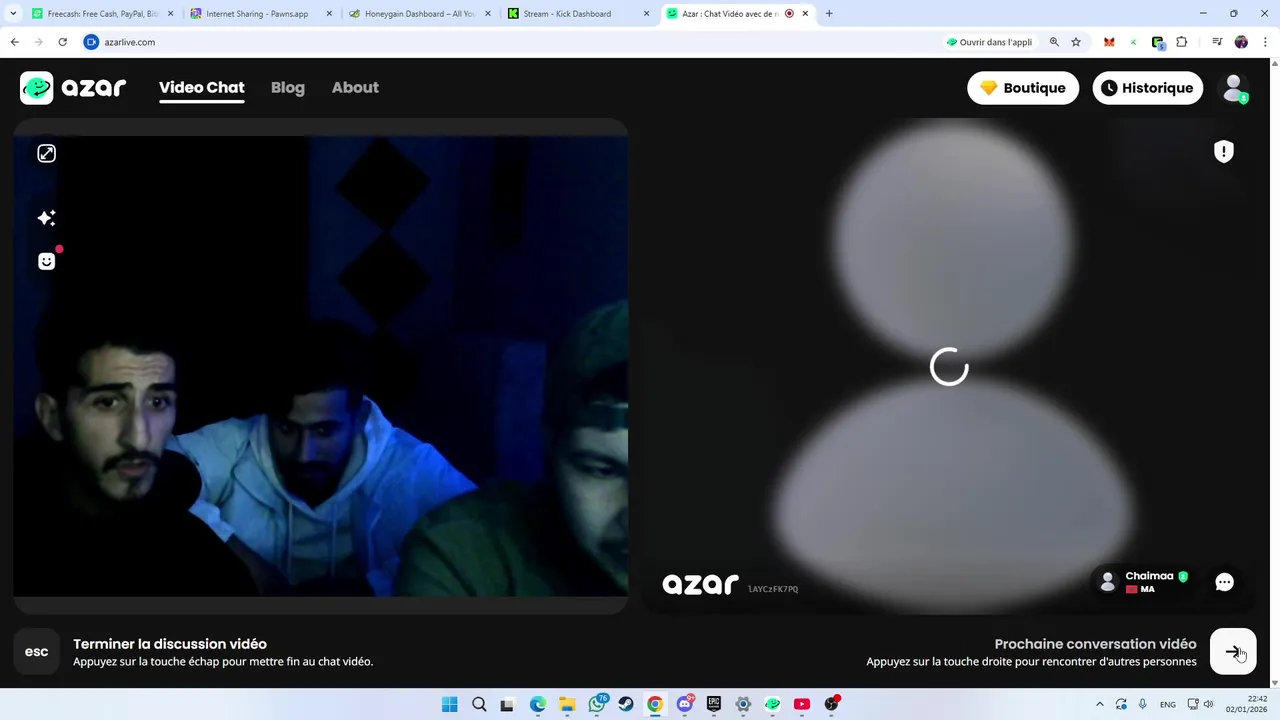Go to the Blog page

(288, 88)
